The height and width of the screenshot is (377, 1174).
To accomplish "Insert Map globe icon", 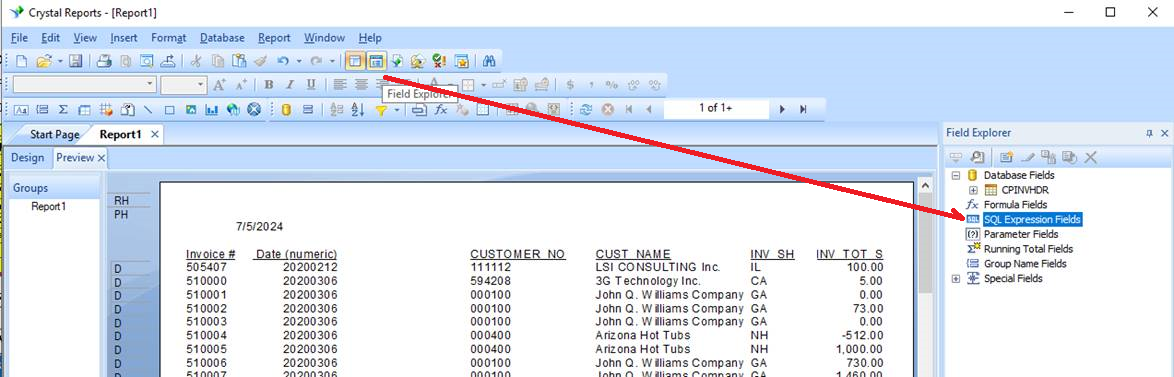I will point(234,109).
